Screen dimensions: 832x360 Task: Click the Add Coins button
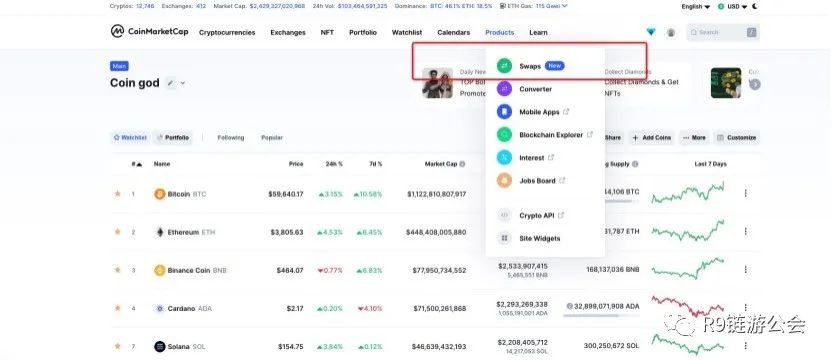click(652, 138)
